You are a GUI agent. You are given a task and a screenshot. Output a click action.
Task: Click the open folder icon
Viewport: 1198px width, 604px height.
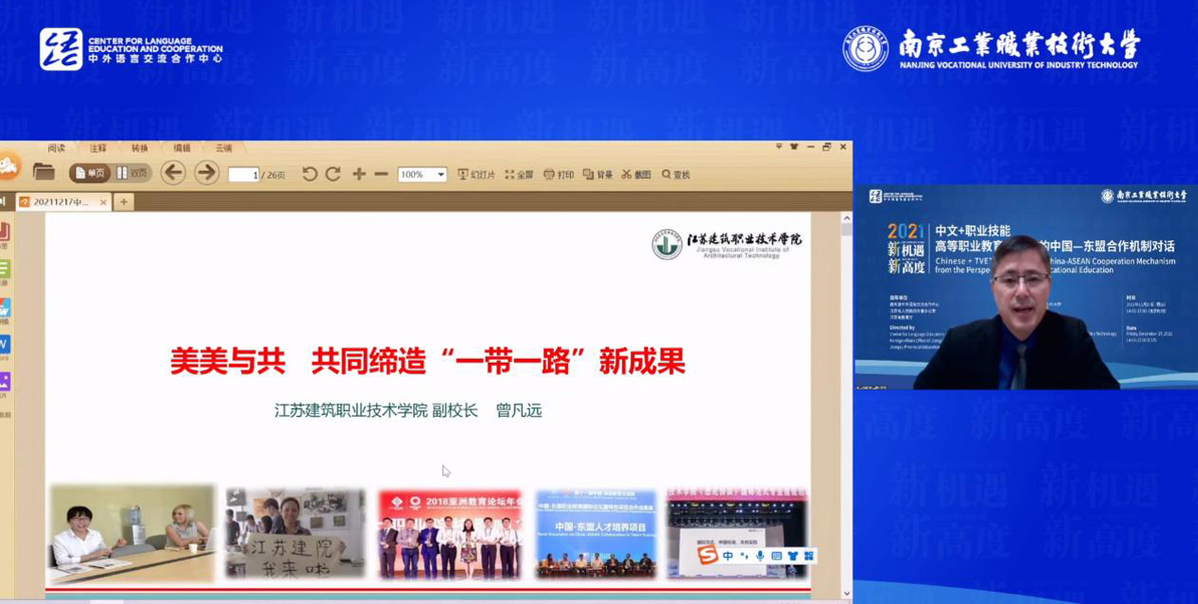(x=43, y=172)
